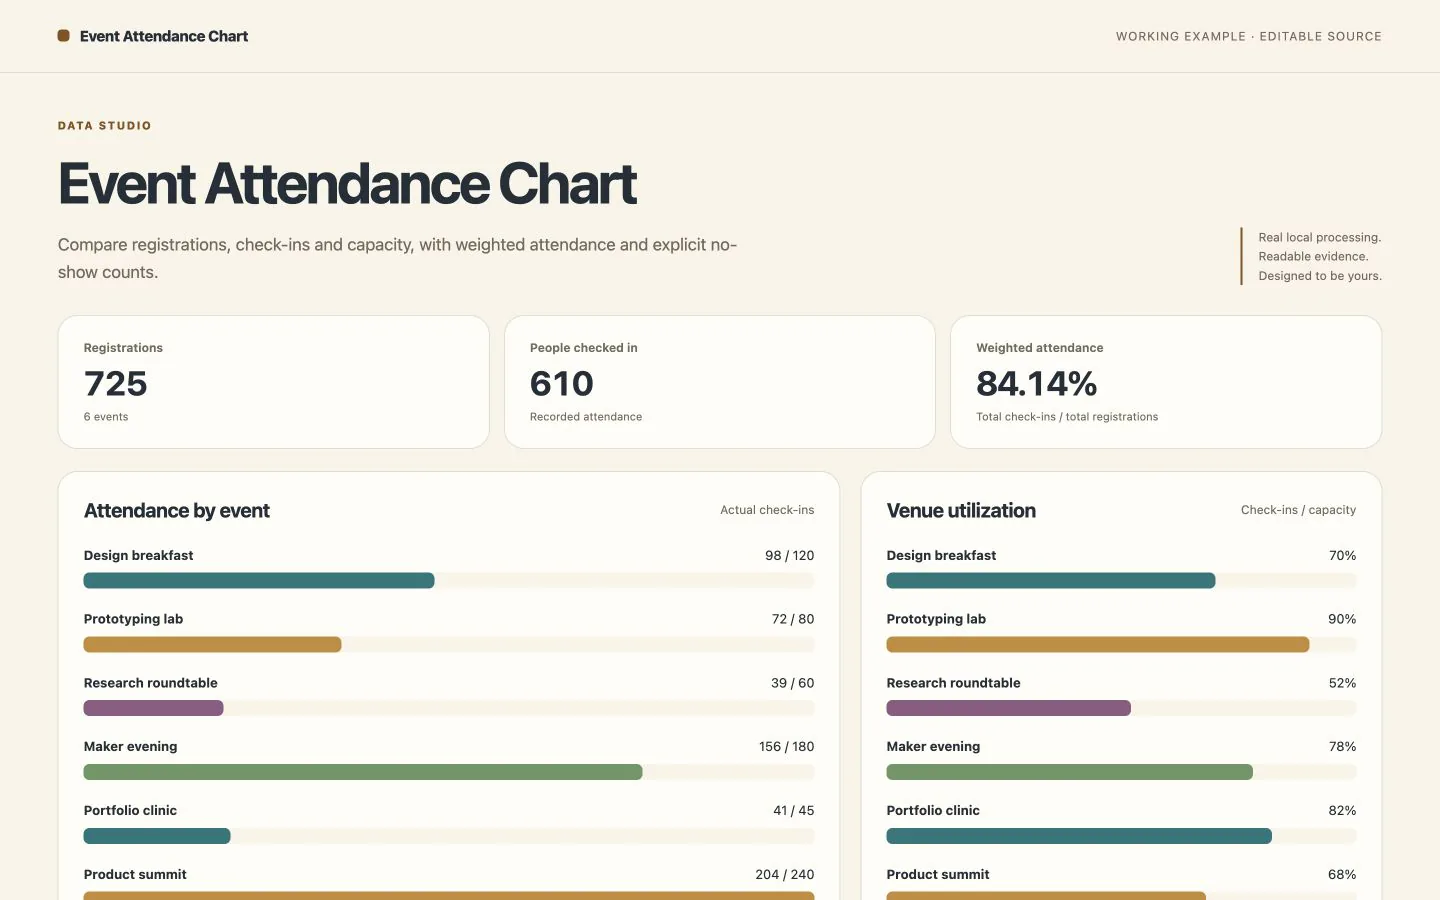
Task: Click the Prototyping lab attendance bar
Action: (x=213, y=645)
